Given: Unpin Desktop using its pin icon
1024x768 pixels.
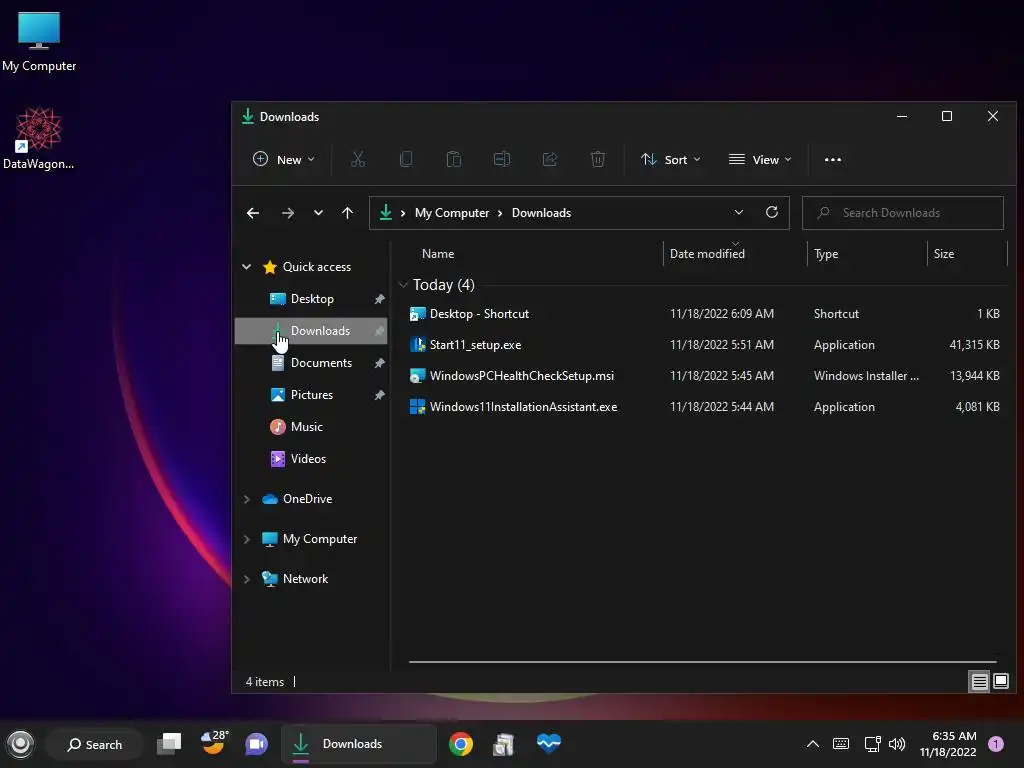Looking at the screenshot, I should tap(379, 299).
